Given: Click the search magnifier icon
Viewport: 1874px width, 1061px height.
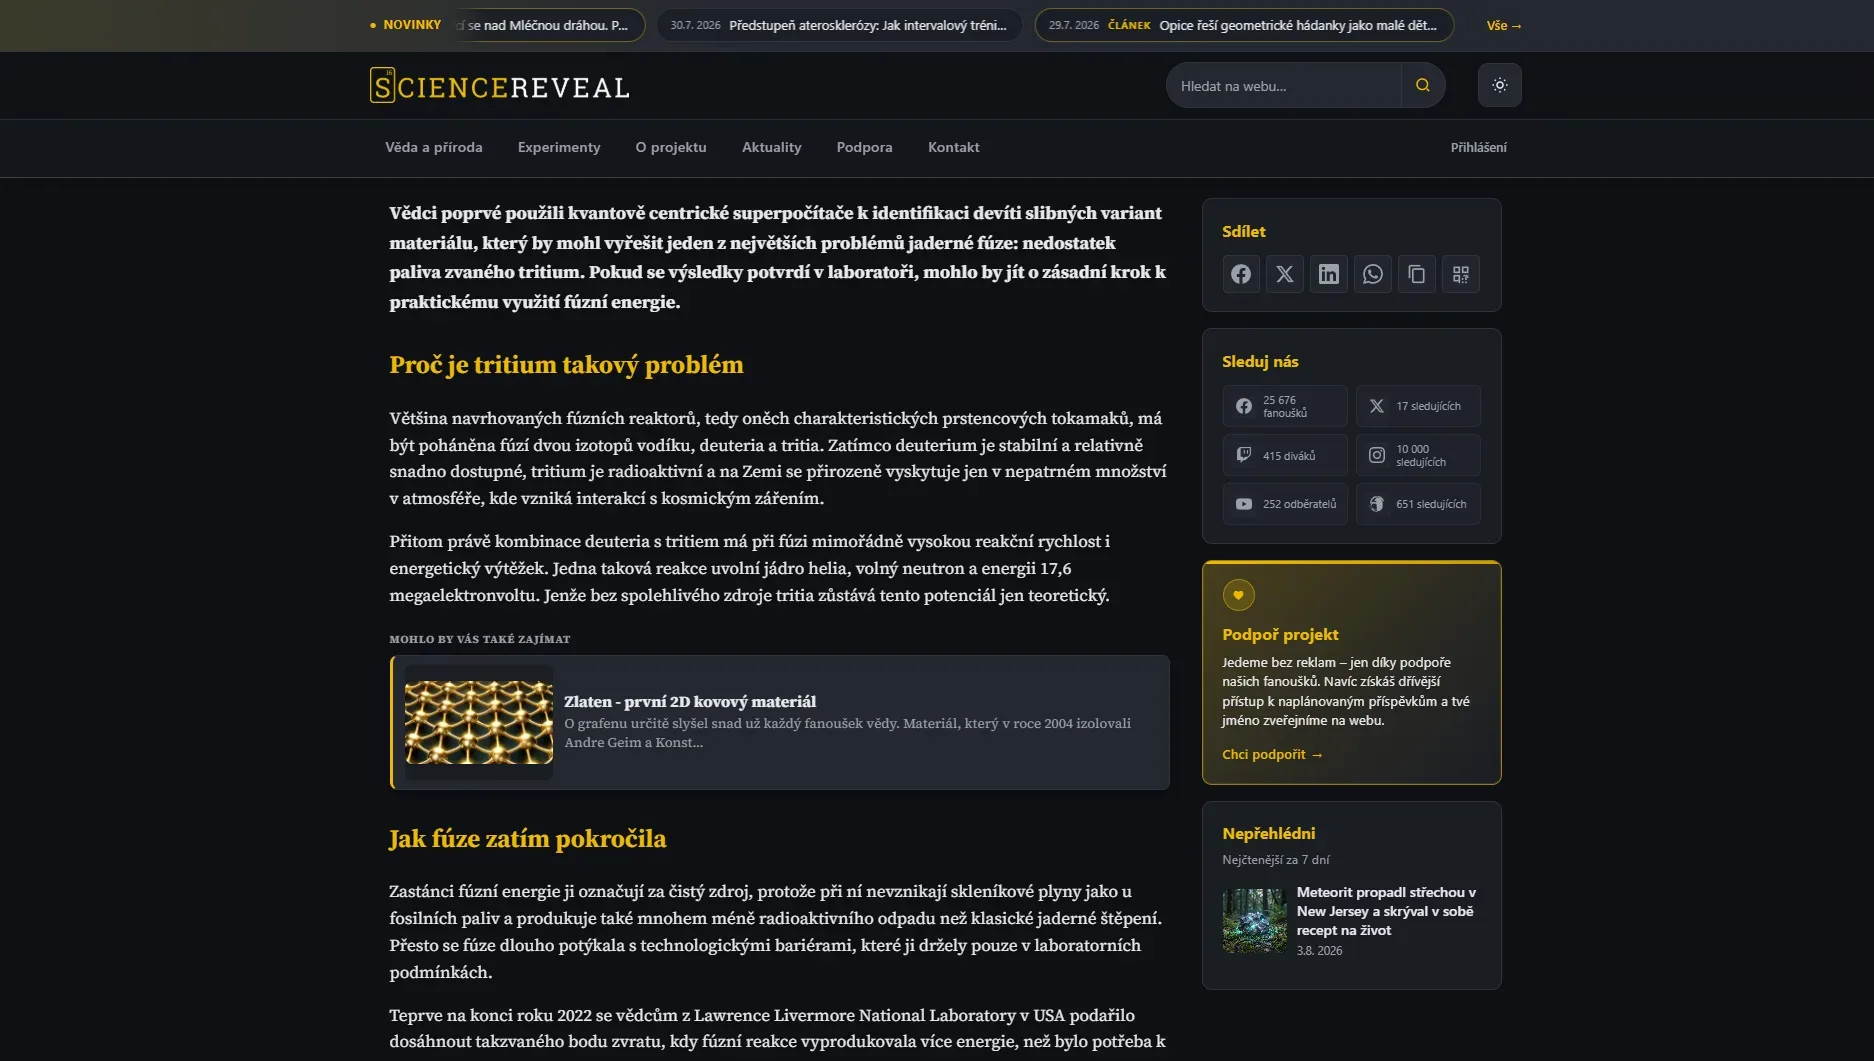Looking at the screenshot, I should [1422, 85].
